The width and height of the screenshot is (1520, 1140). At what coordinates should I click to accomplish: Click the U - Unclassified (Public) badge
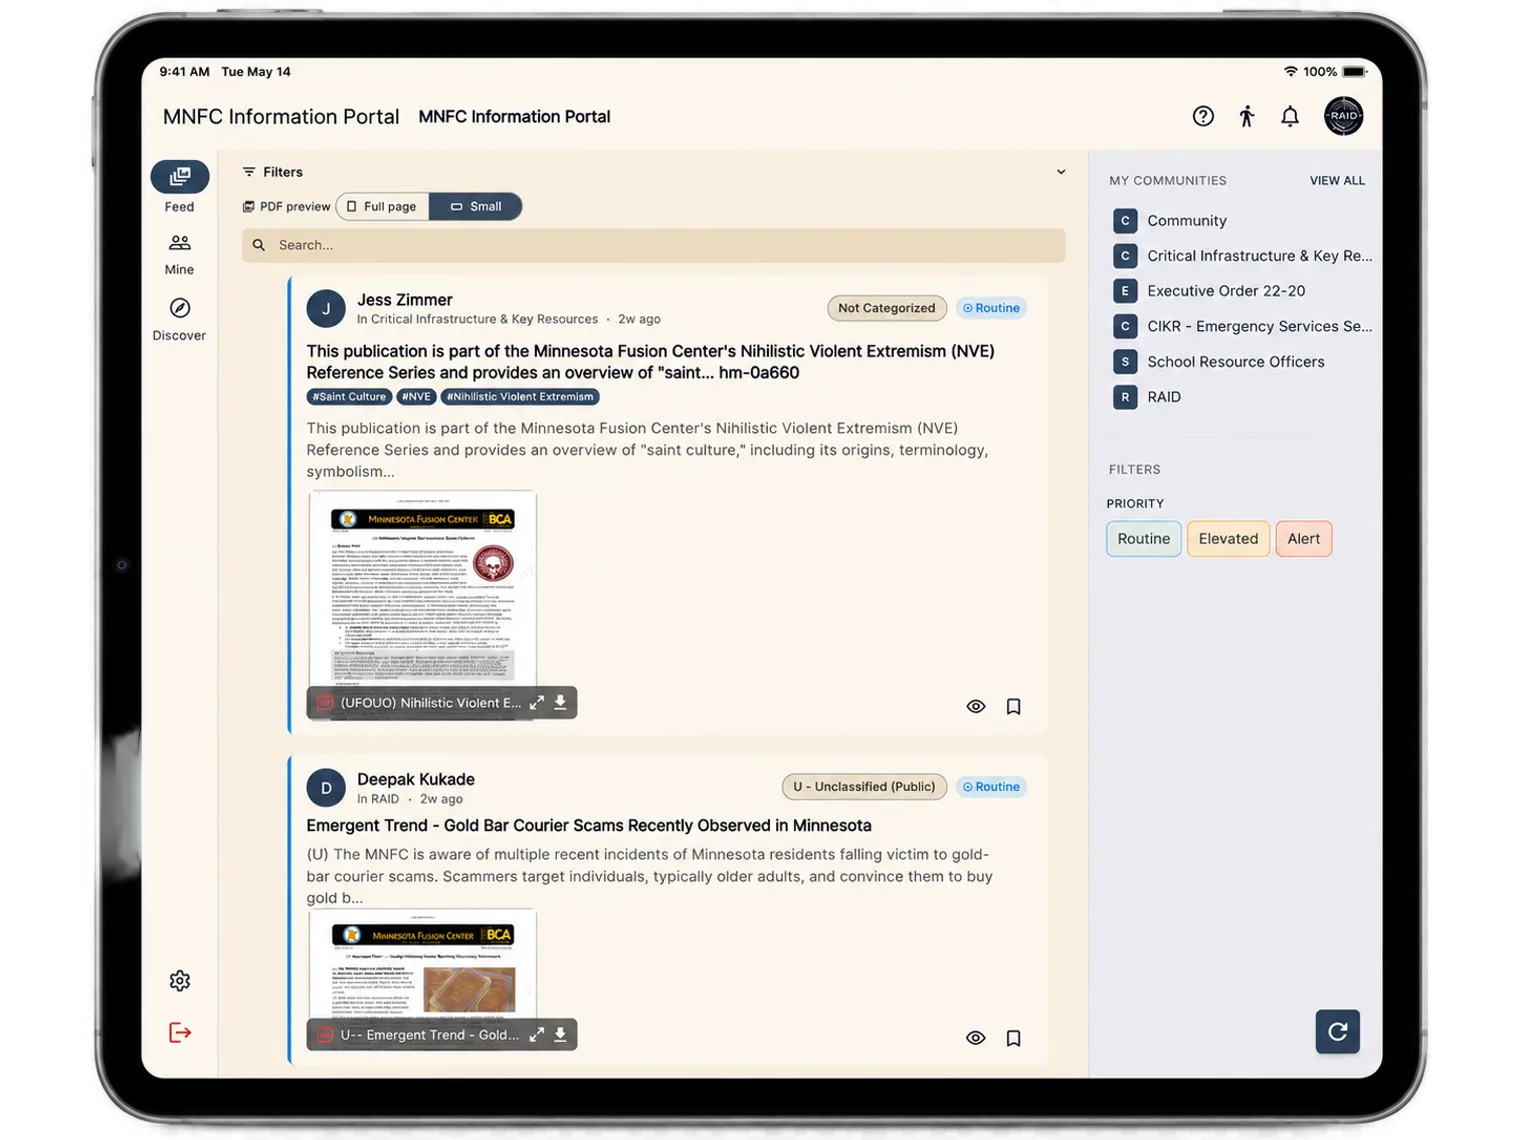click(864, 787)
